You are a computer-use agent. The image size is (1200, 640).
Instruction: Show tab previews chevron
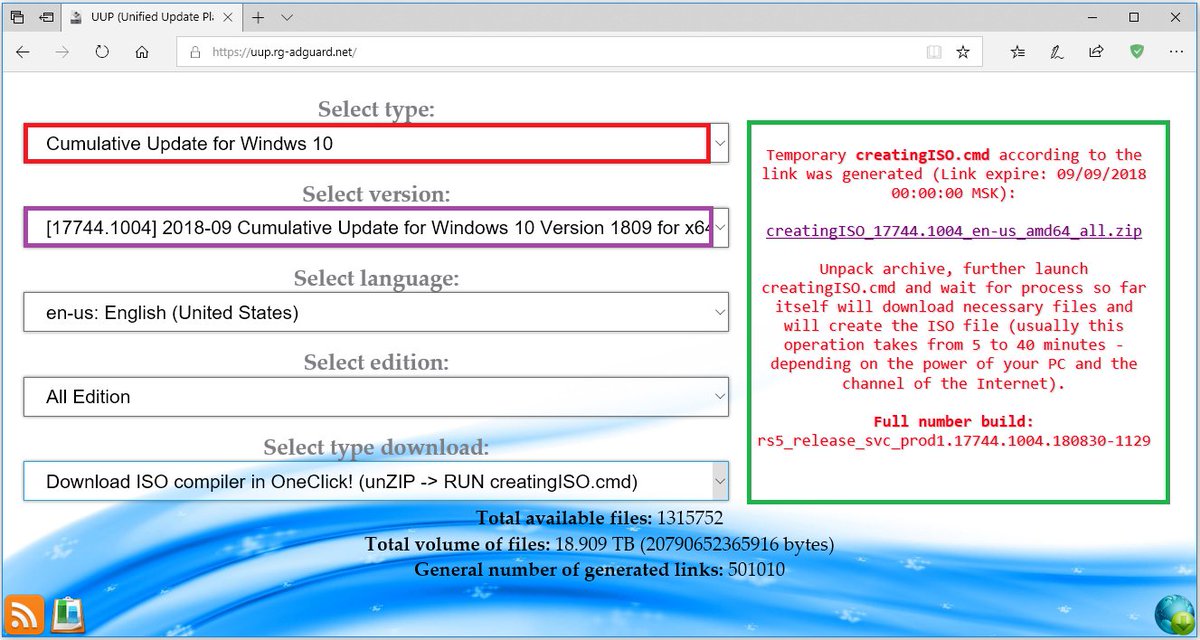point(287,17)
